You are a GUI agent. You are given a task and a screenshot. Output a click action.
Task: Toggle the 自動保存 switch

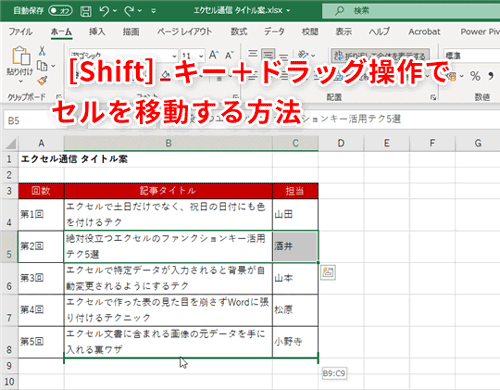pyautogui.click(x=60, y=11)
